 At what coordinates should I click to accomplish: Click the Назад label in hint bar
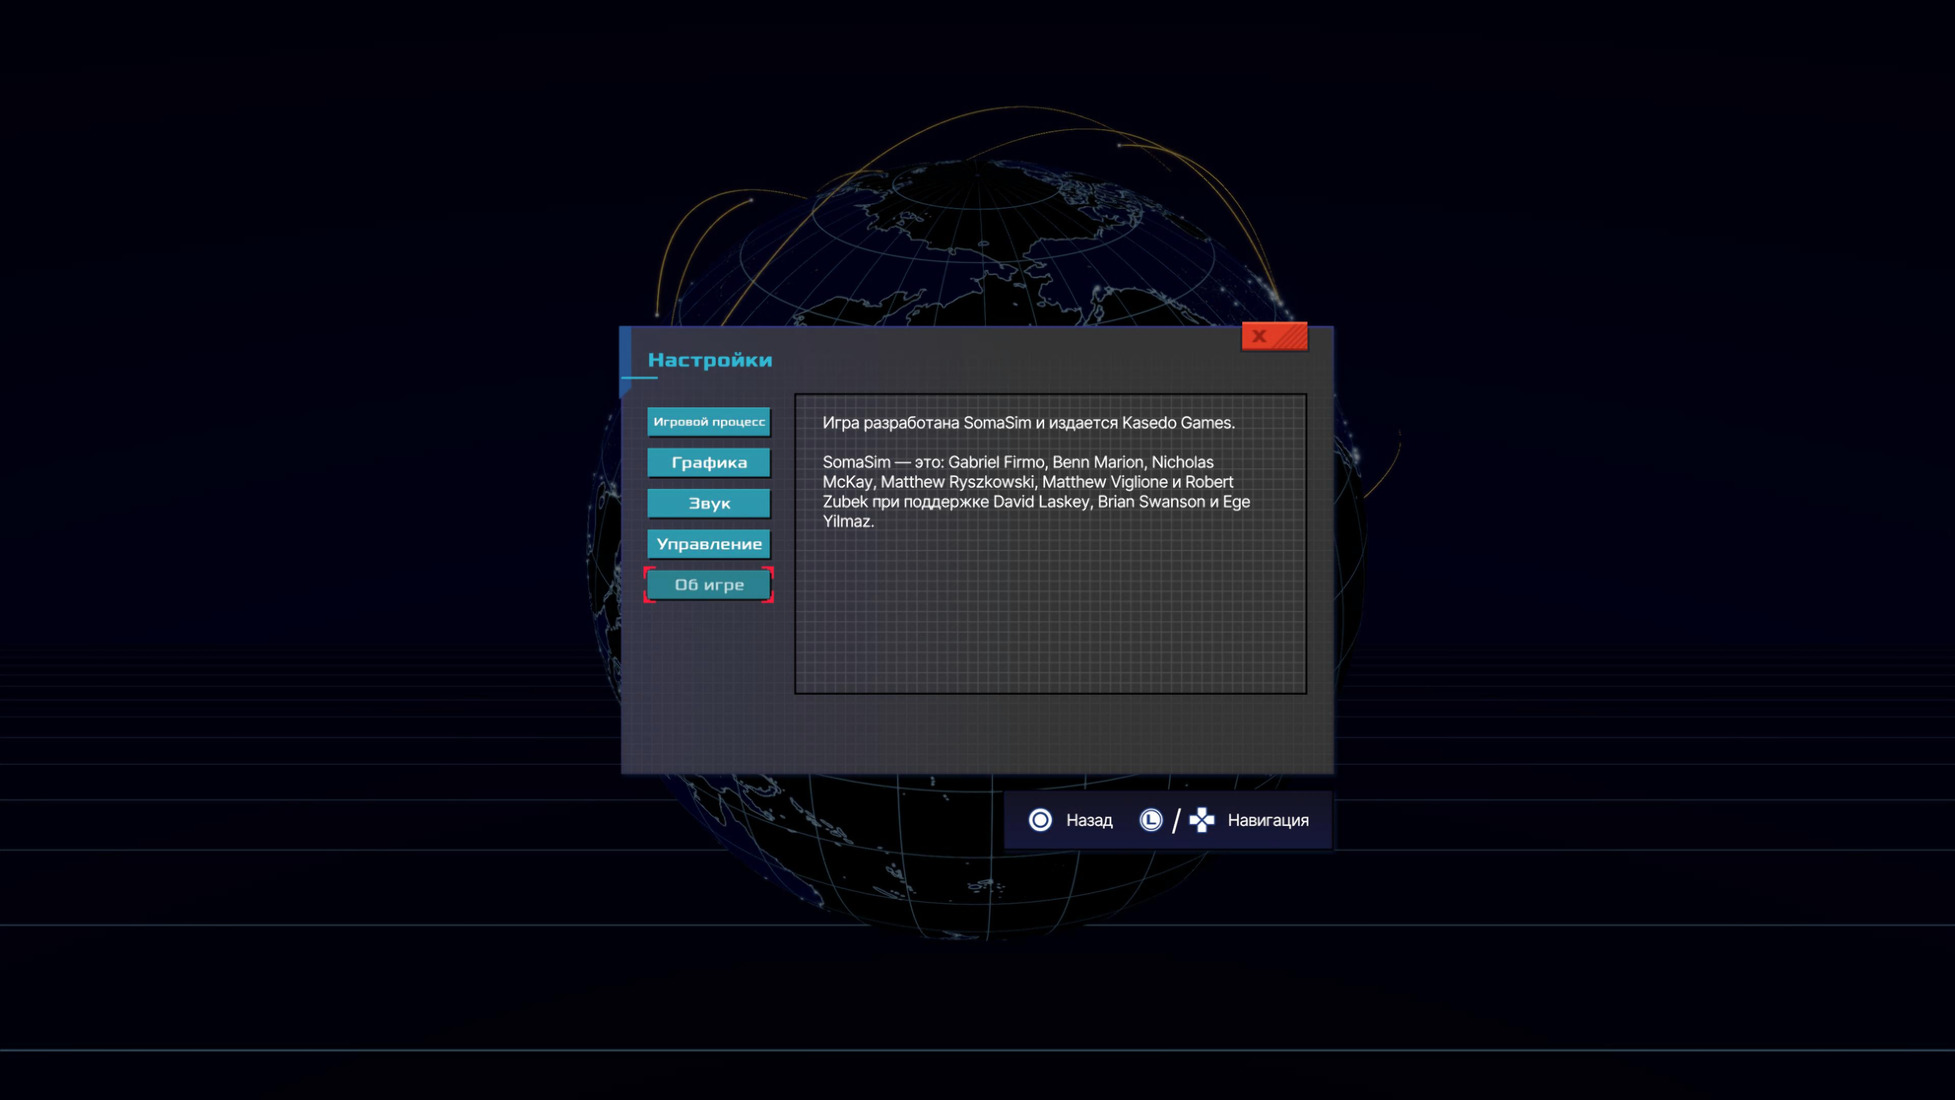click(1088, 820)
